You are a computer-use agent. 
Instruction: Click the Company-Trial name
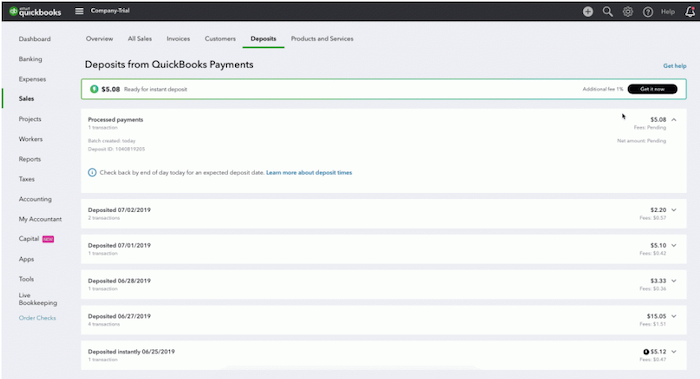pyautogui.click(x=110, y=11)
